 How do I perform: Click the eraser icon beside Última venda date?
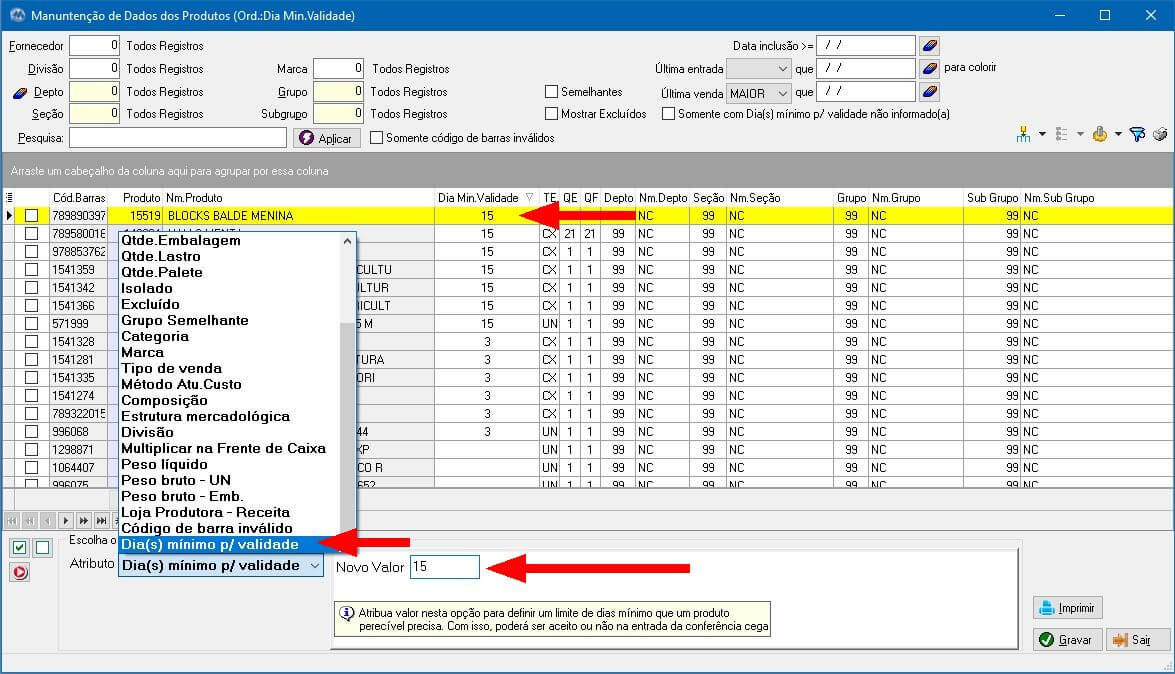click(x=929, y=92)
